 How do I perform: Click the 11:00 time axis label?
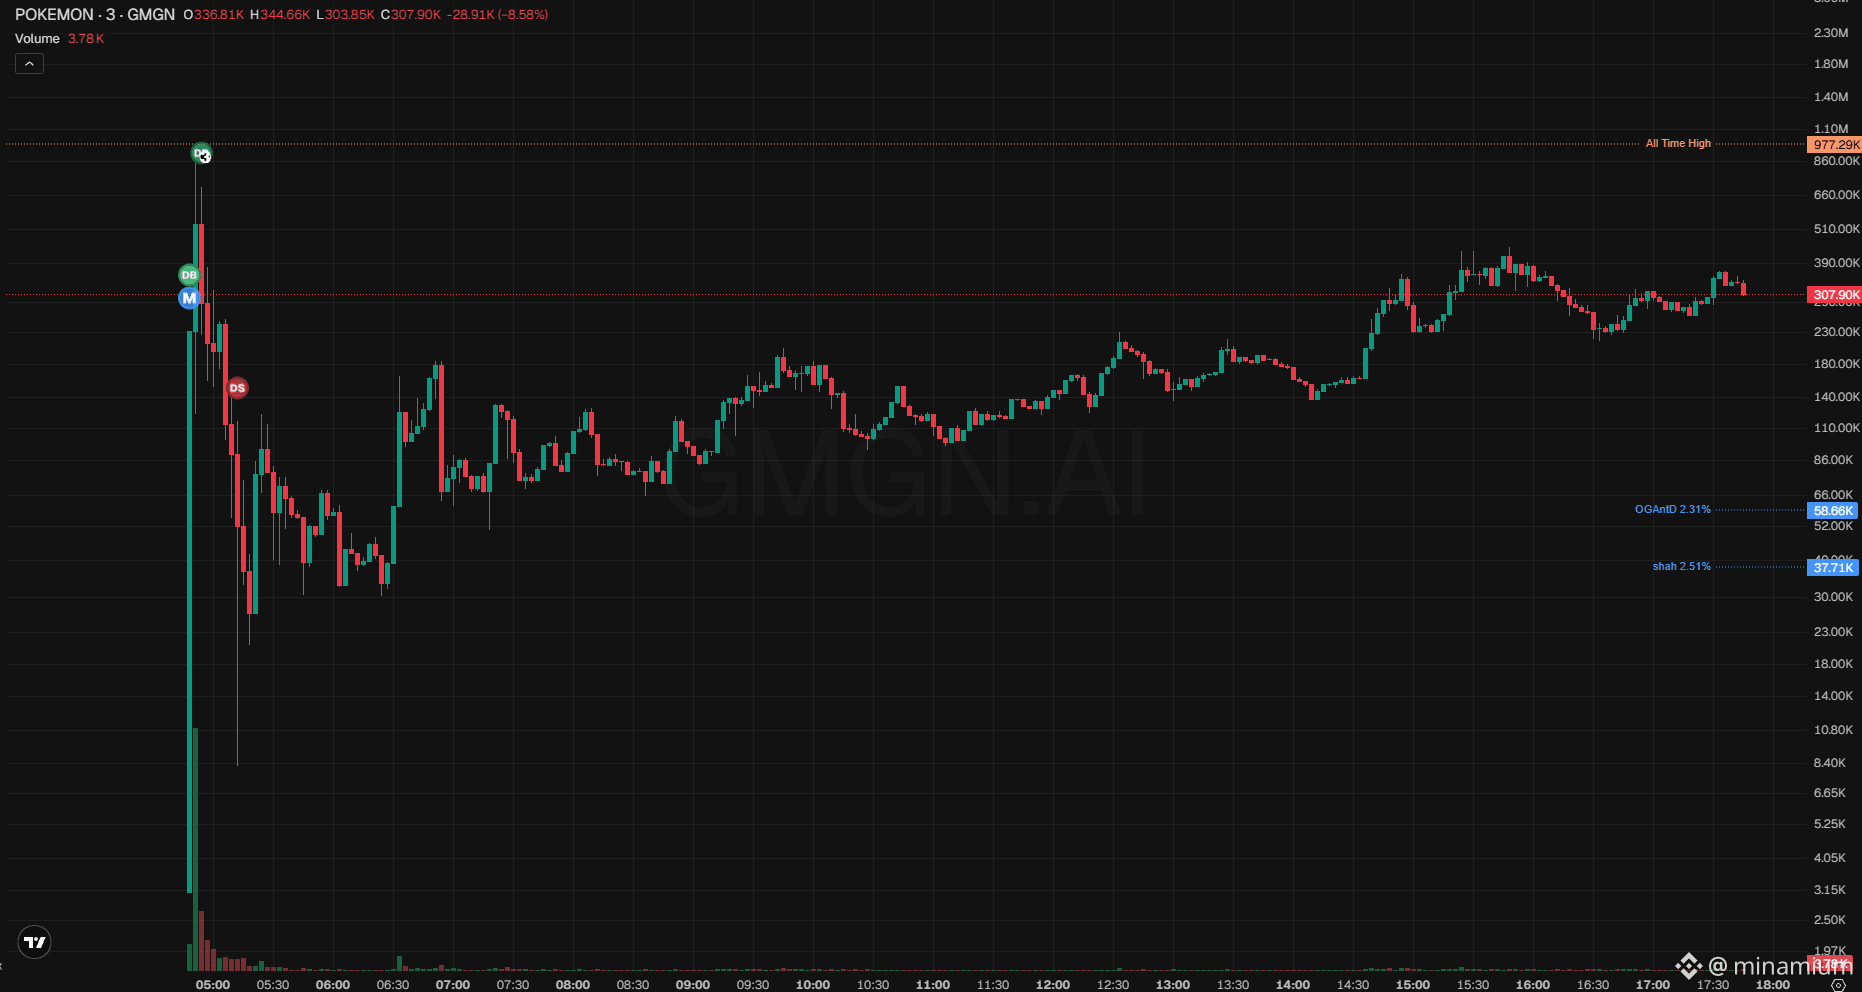(x=933, y=985)
